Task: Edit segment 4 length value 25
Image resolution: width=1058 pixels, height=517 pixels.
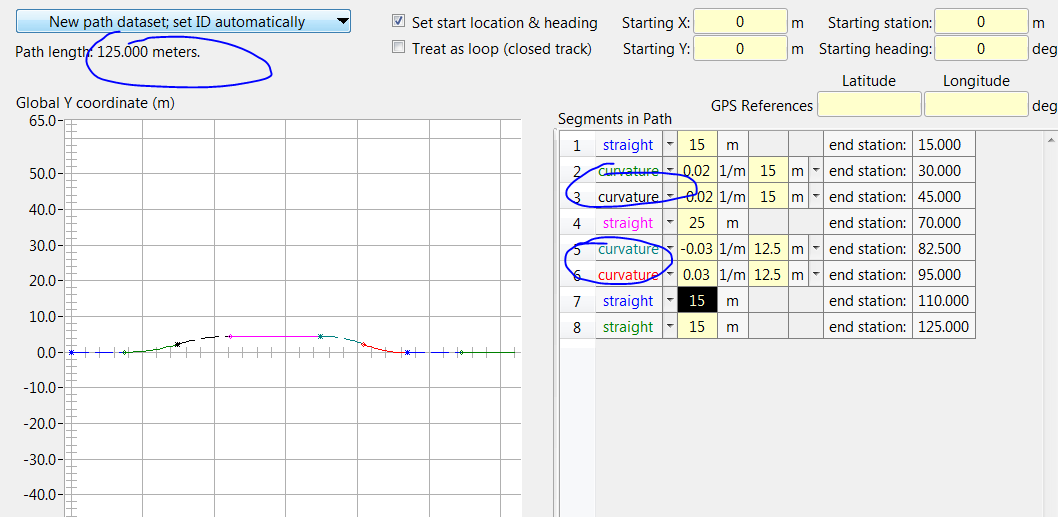Action: [697, 223]
